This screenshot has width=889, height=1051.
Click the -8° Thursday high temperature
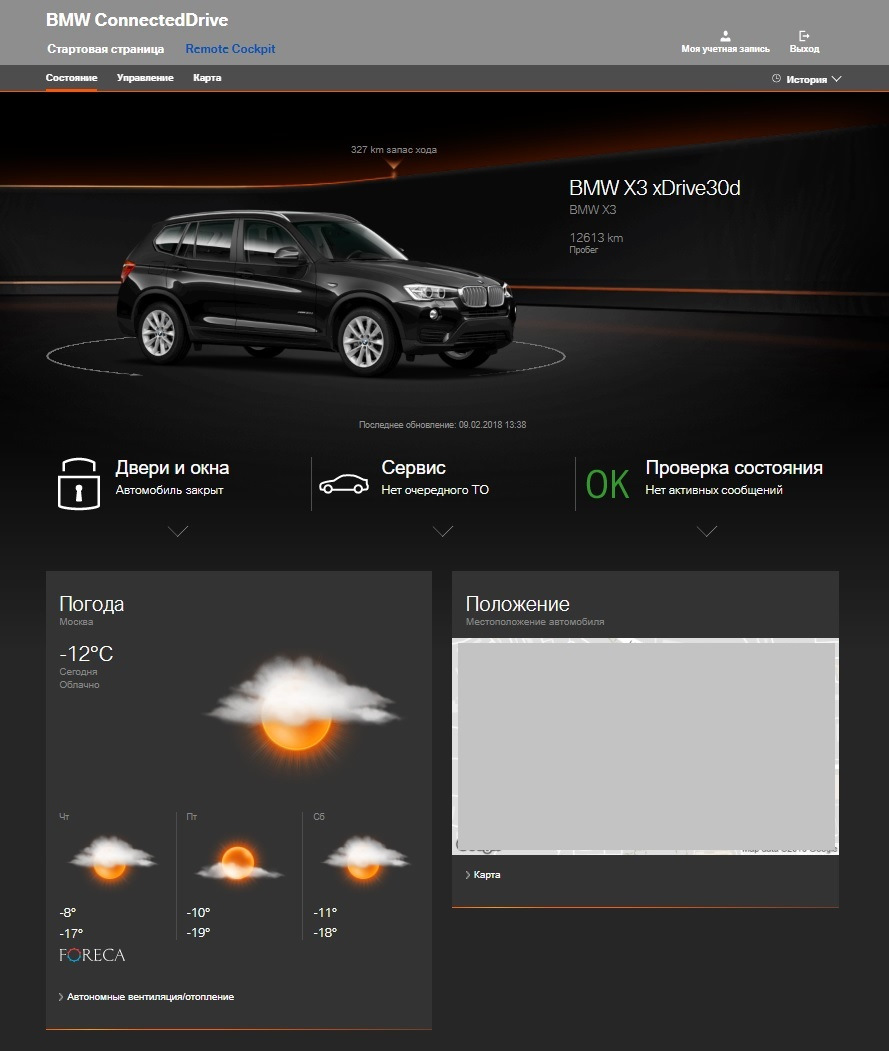click(x=68, y=912)
